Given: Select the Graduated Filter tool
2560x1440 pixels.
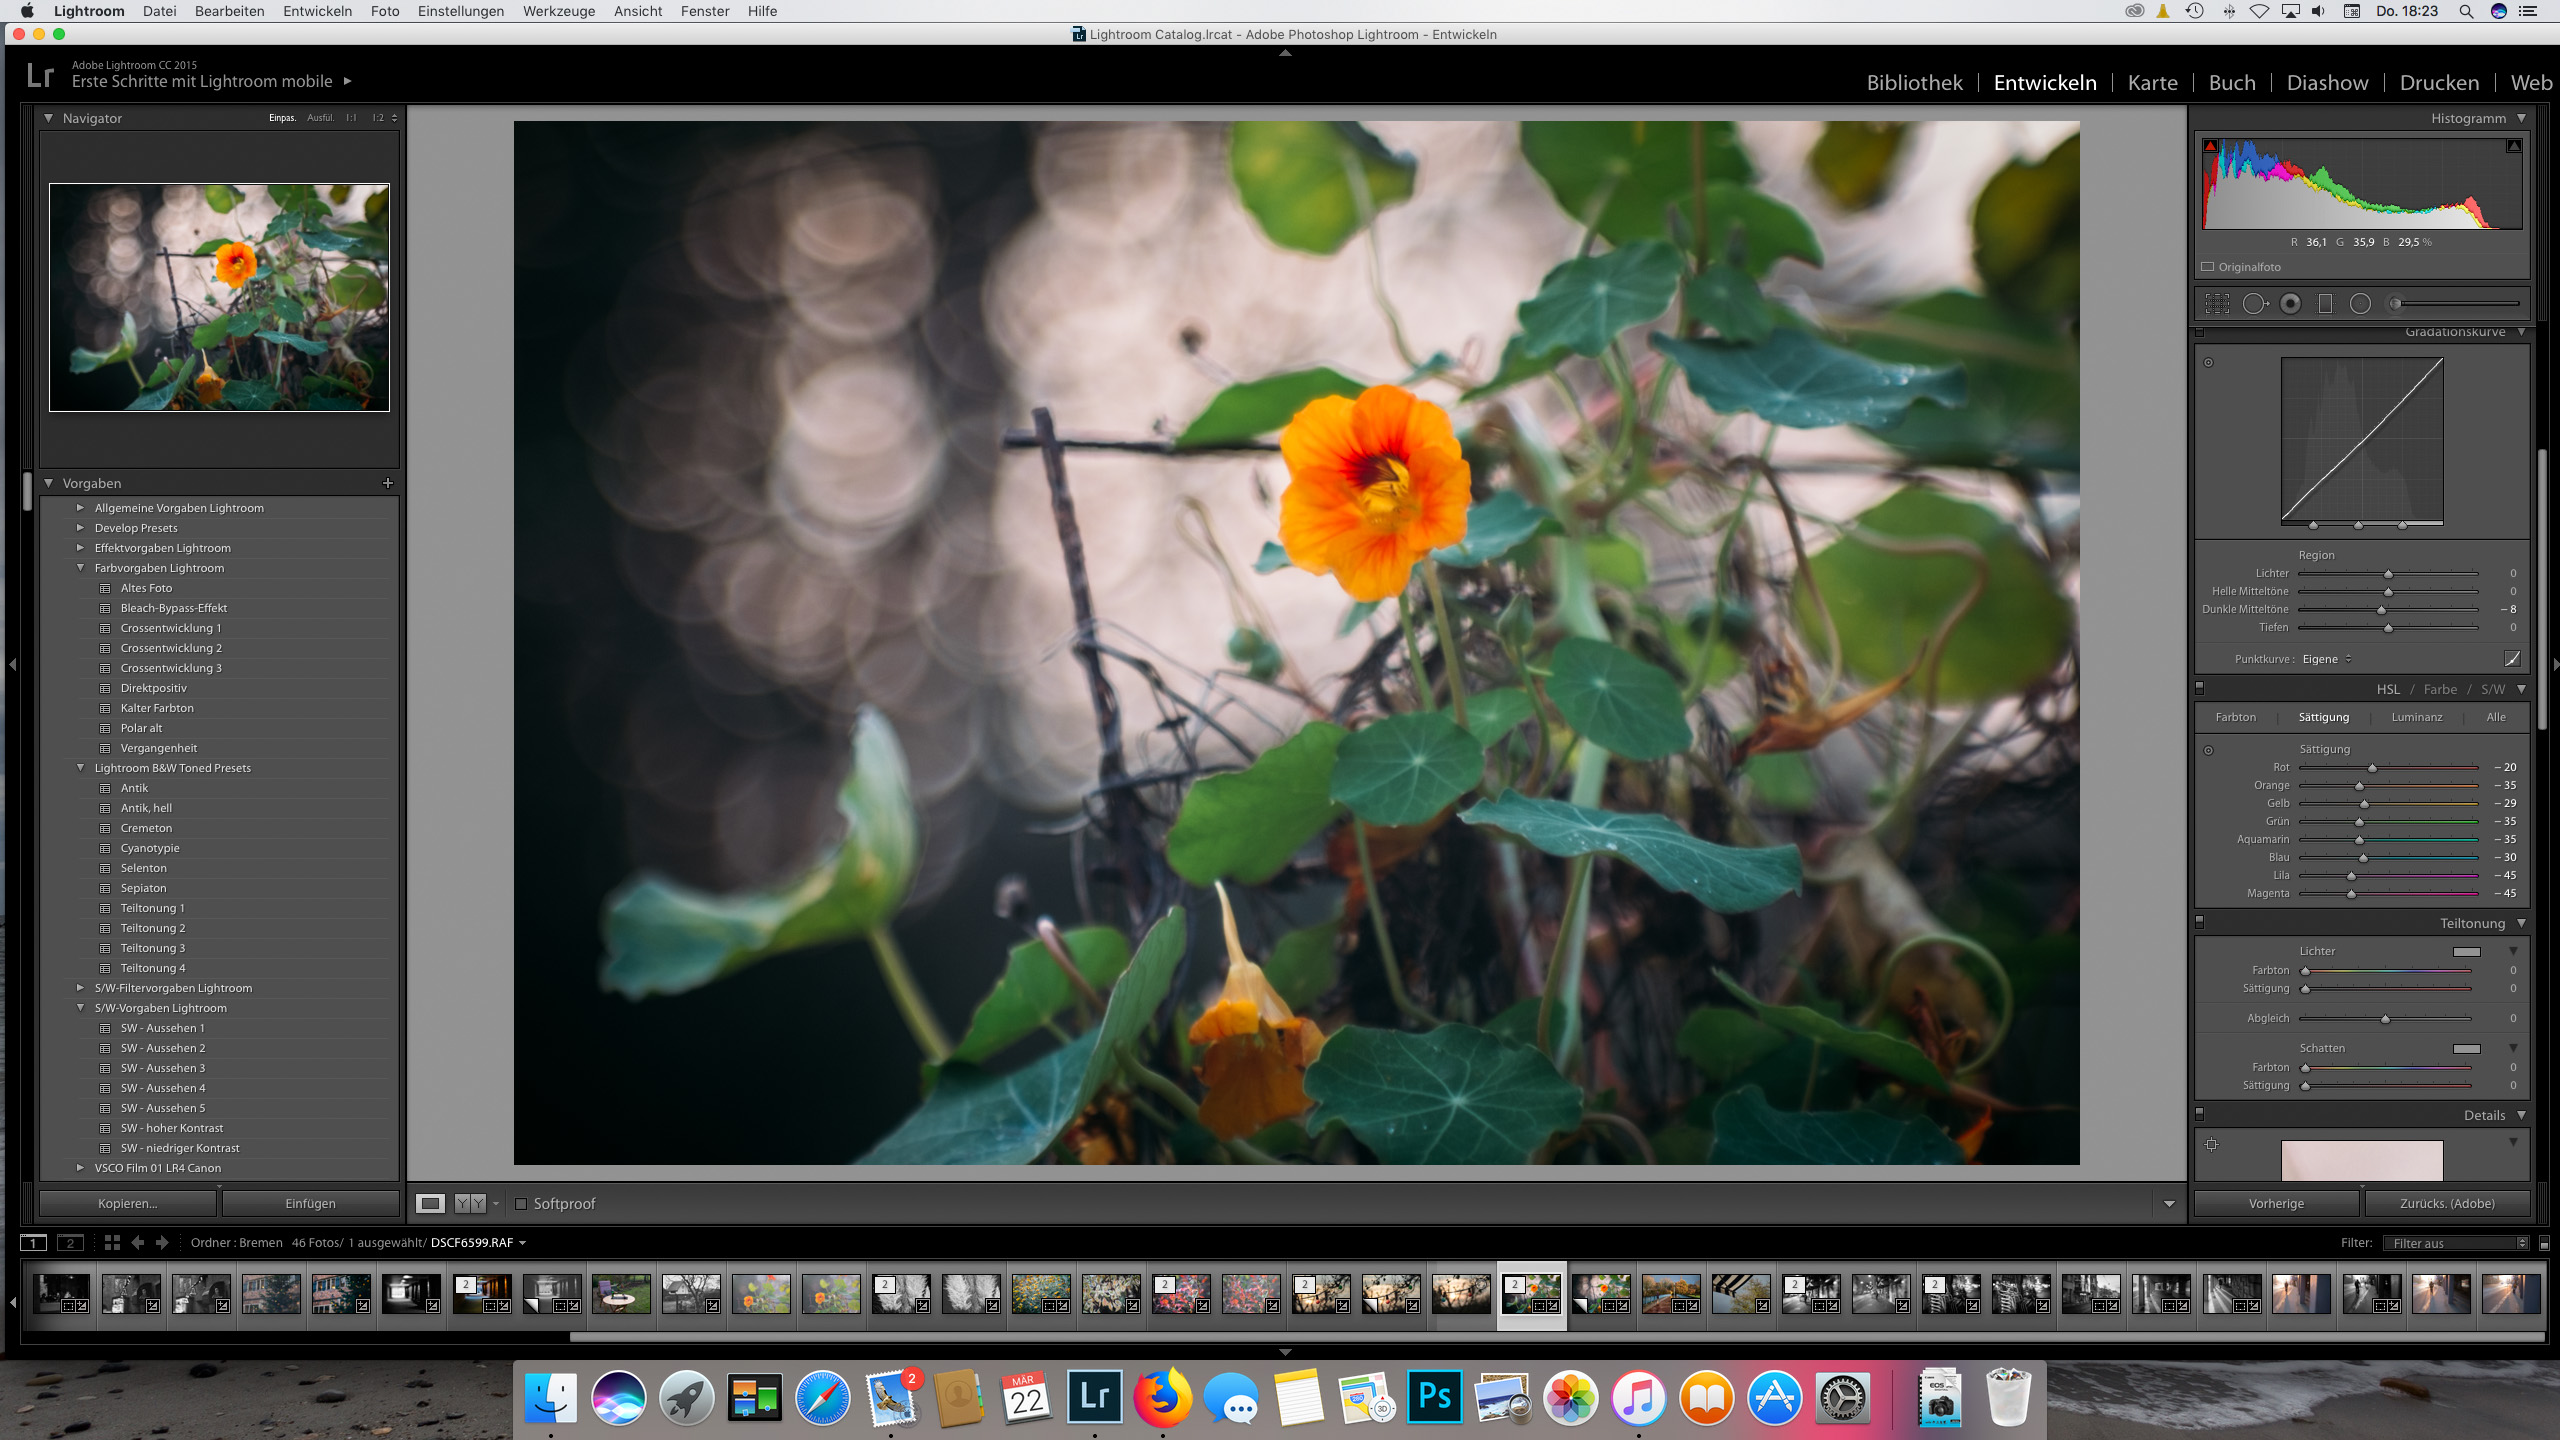Looking at the screenshot, I should click(x=2325, y=304).
